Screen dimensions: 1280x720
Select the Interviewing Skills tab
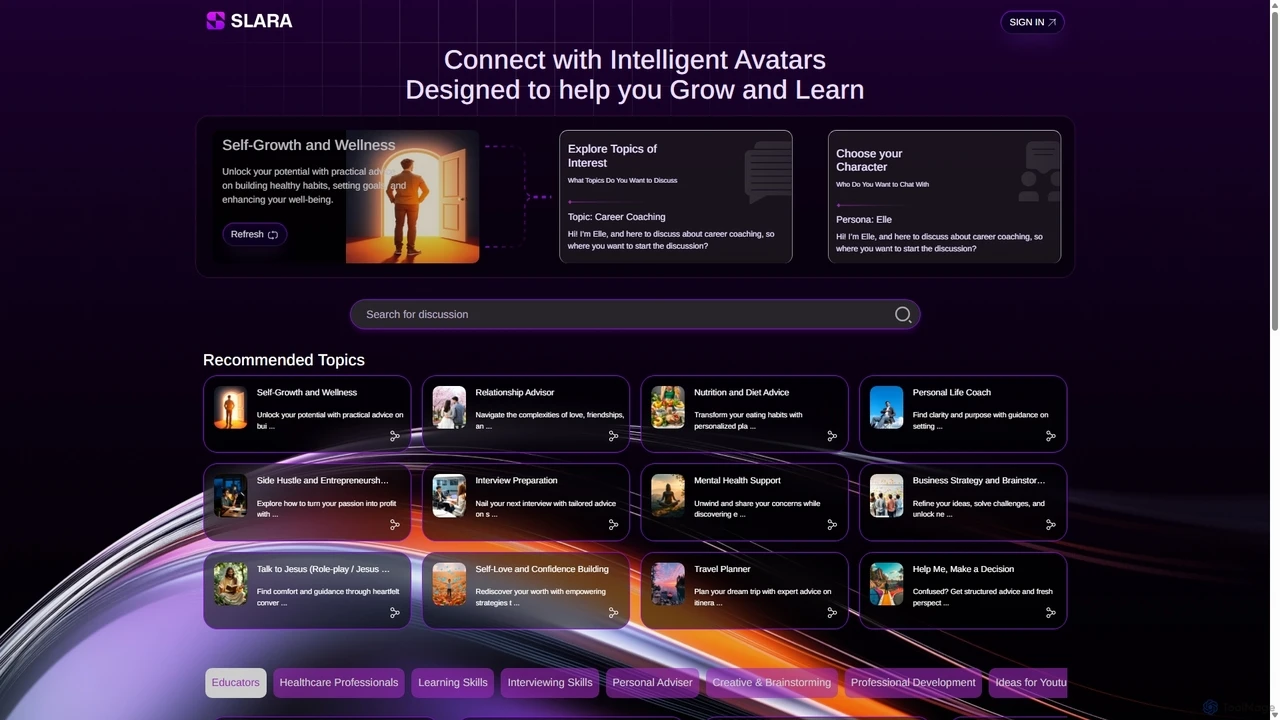coord(550,683)
